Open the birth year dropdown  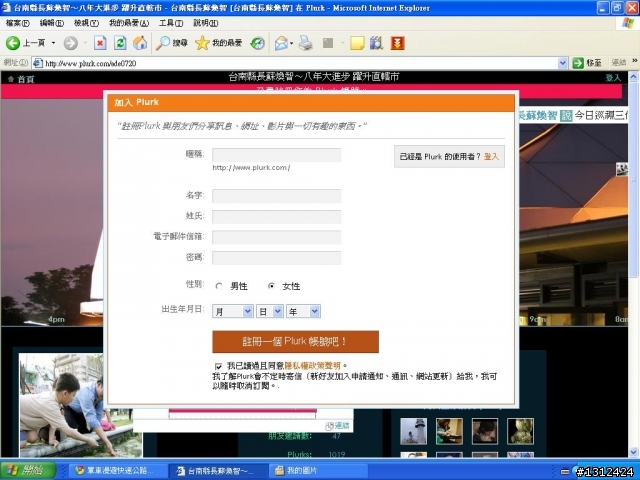point(303,311)
